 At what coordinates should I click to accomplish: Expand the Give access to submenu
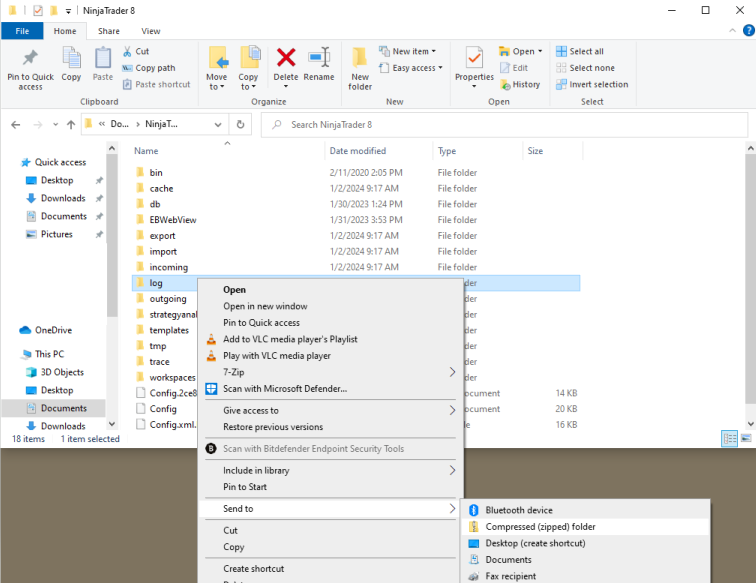[x=330, y=410]
